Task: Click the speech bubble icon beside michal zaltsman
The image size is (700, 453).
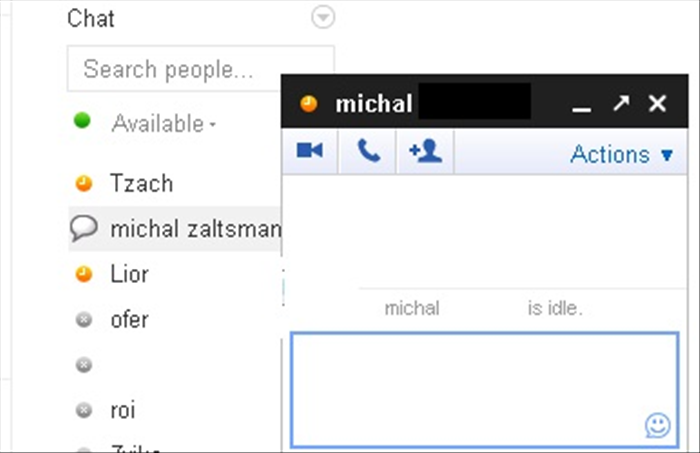Action: click(83, 228)
